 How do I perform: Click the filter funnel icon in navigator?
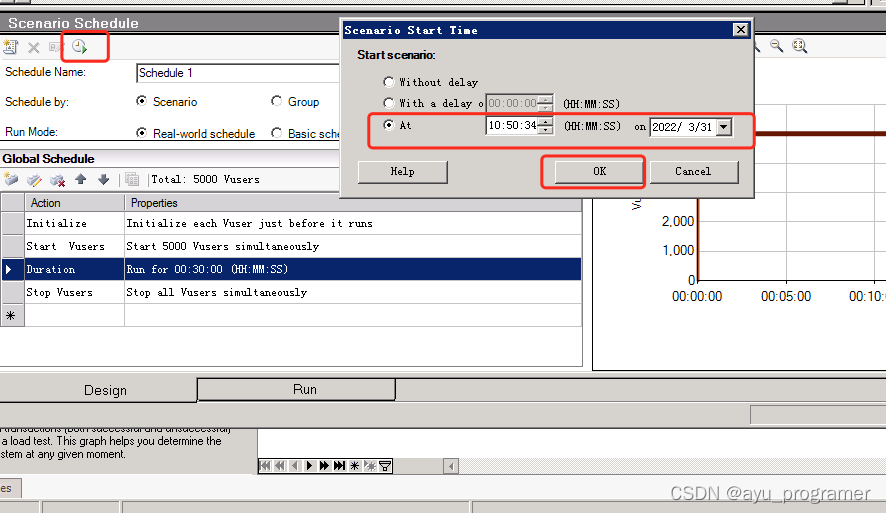385,466
